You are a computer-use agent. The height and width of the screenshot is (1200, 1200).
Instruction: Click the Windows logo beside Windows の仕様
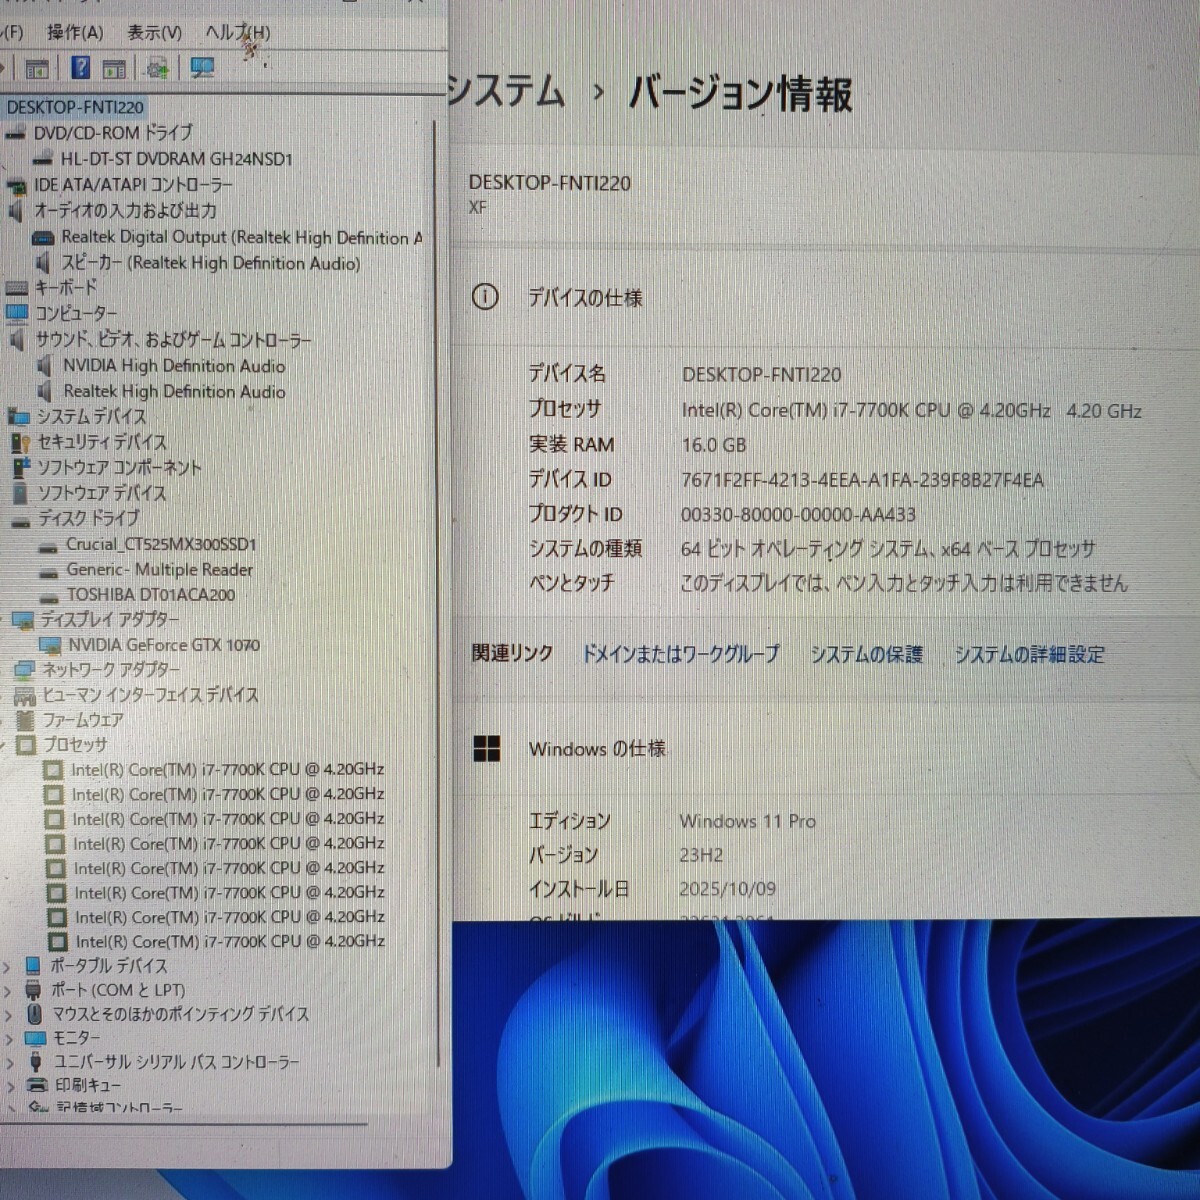[486, 749]
